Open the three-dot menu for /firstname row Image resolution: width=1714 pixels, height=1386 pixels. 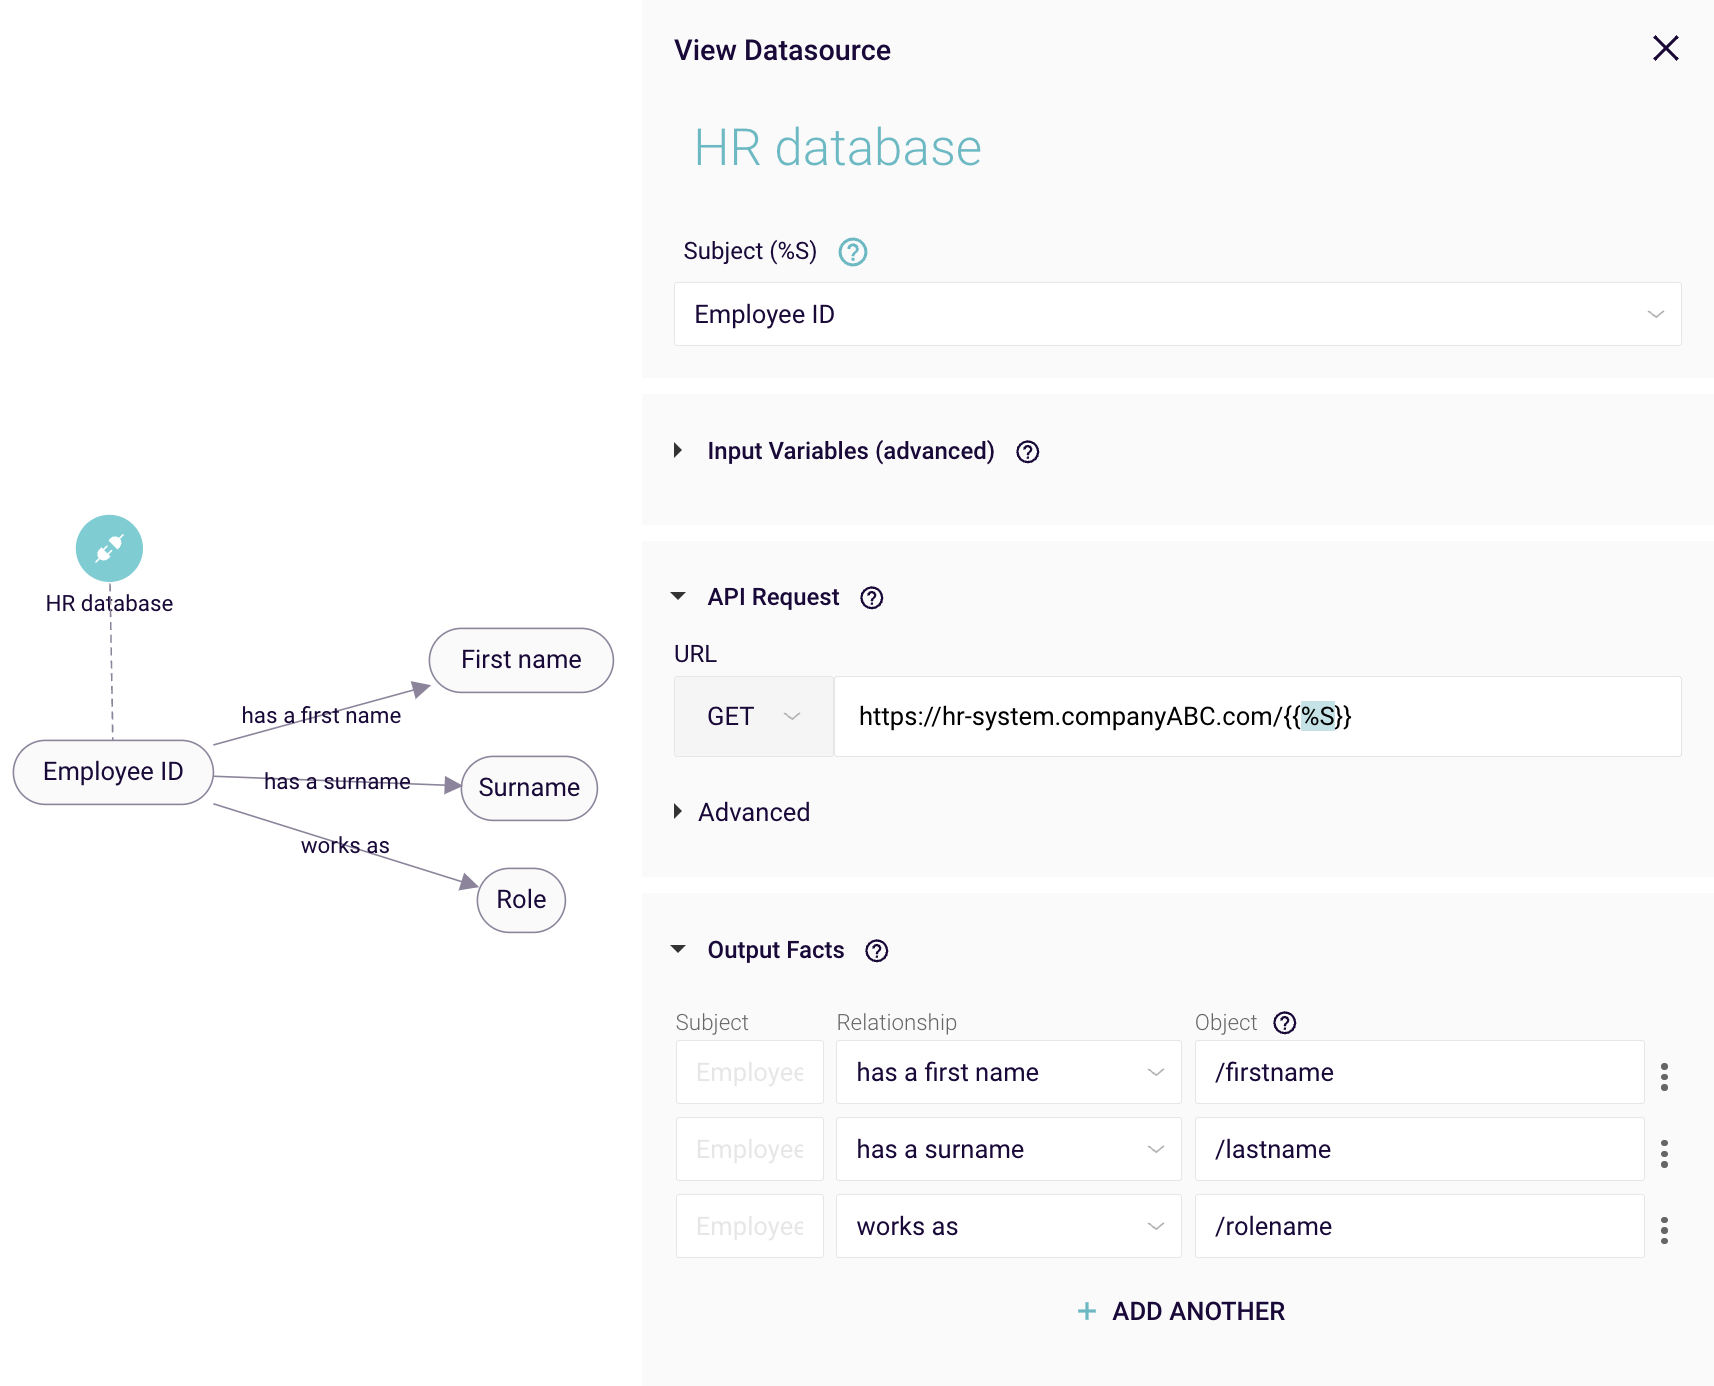[1664, 1077]
